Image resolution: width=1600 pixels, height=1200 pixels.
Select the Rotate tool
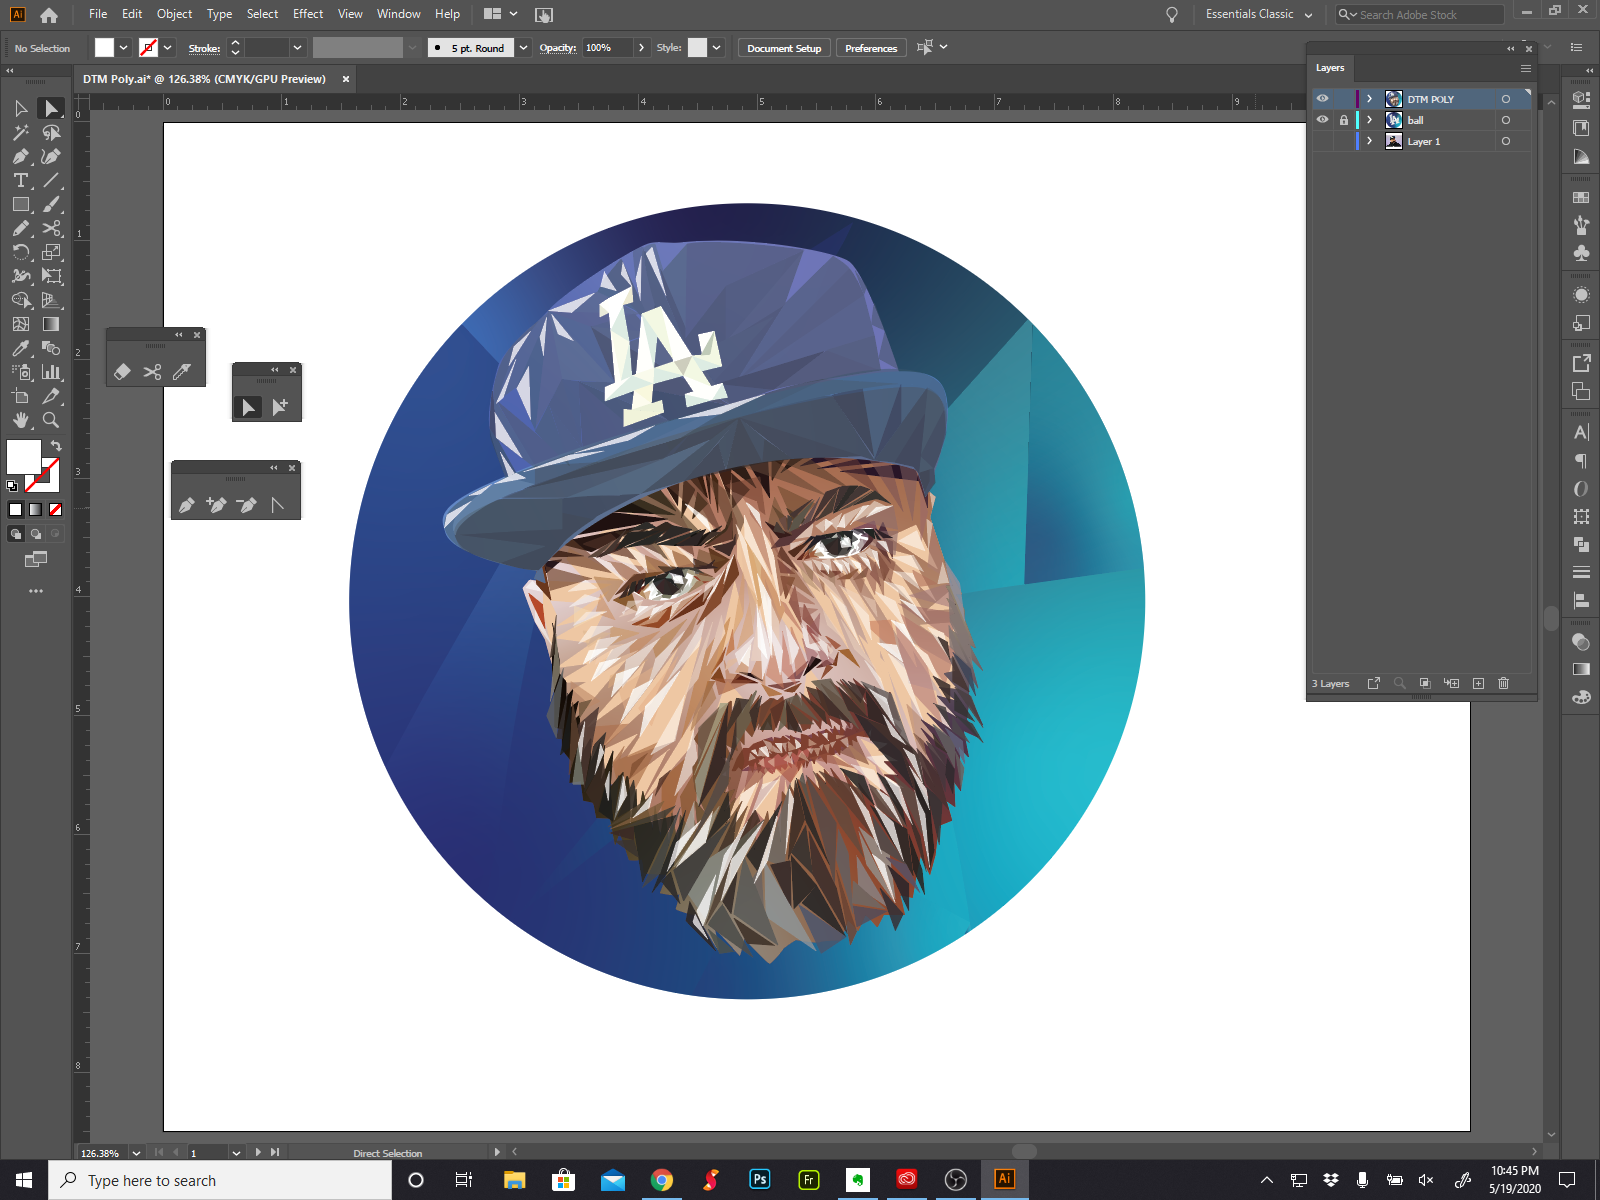point(20,252)
